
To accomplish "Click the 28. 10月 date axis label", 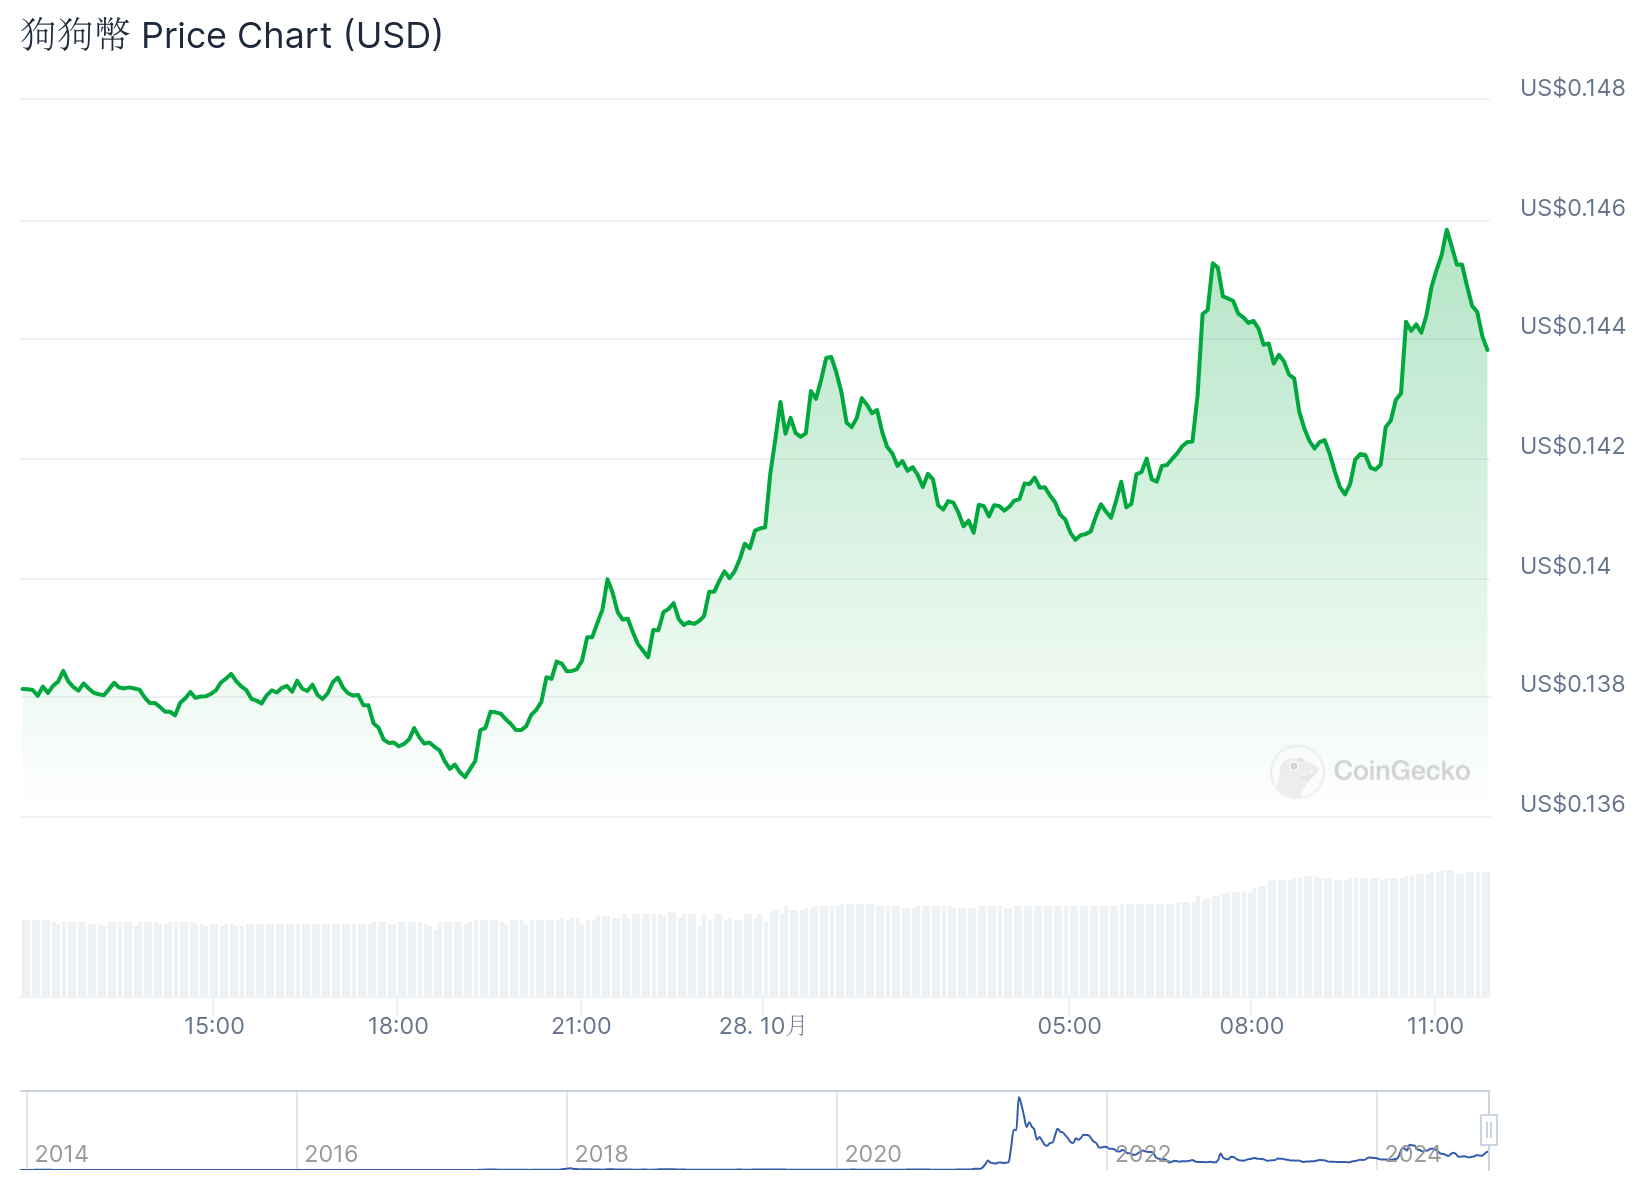I will (763, 1026).
